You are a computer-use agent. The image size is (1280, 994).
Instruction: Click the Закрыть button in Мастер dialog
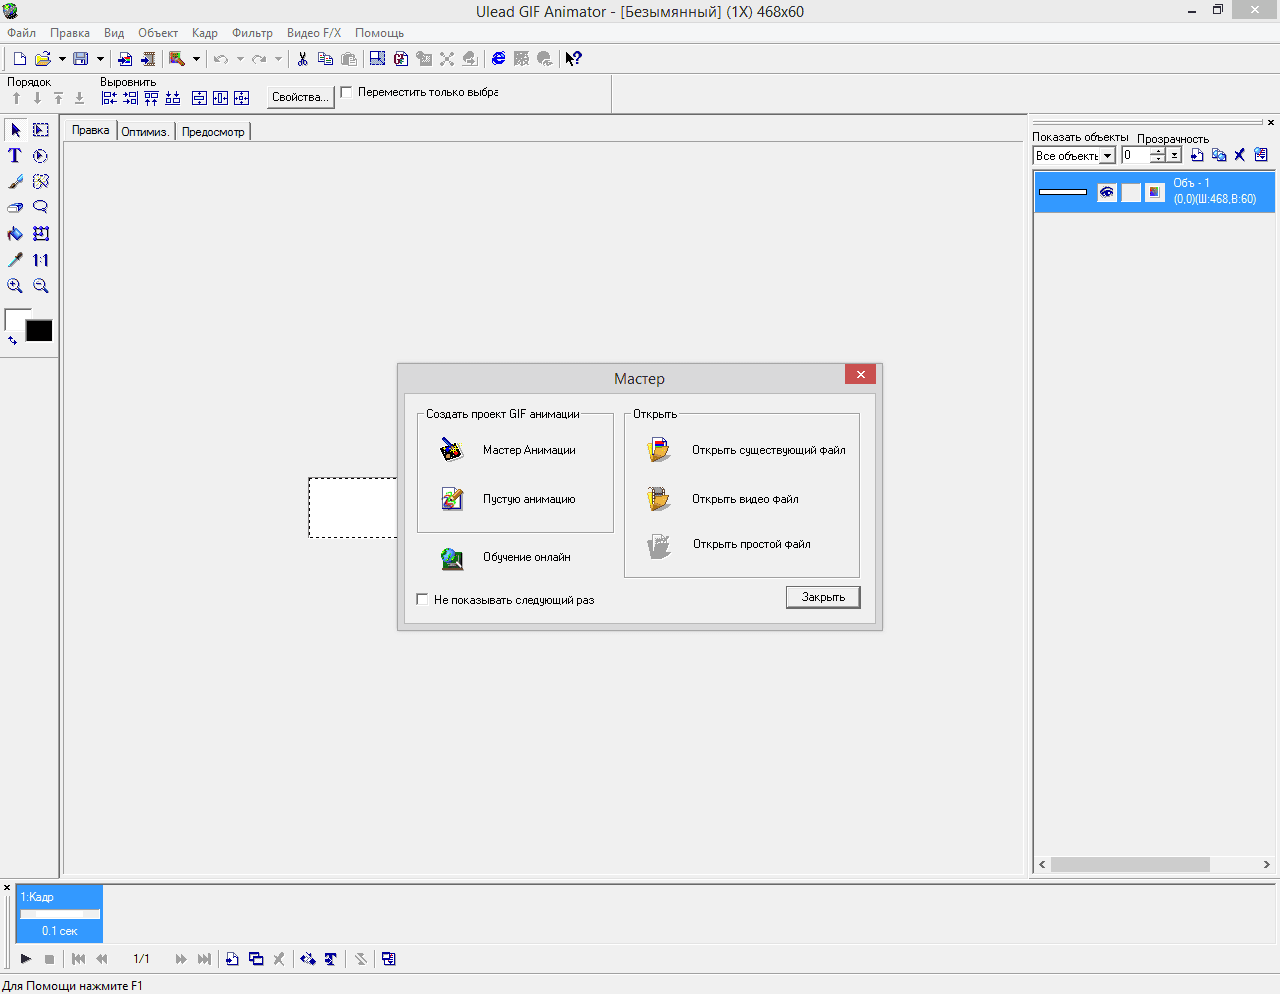tap(823, 597)
